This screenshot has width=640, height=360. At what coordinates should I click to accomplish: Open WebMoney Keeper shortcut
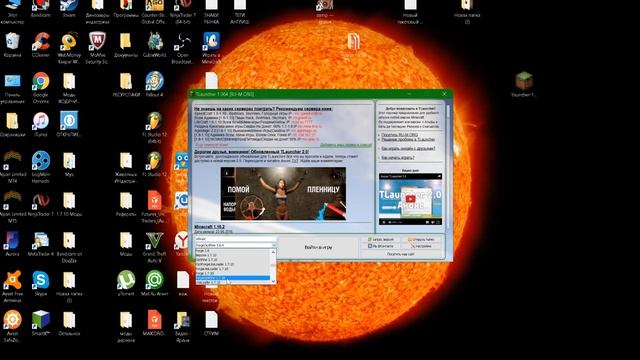coord(69,48)
